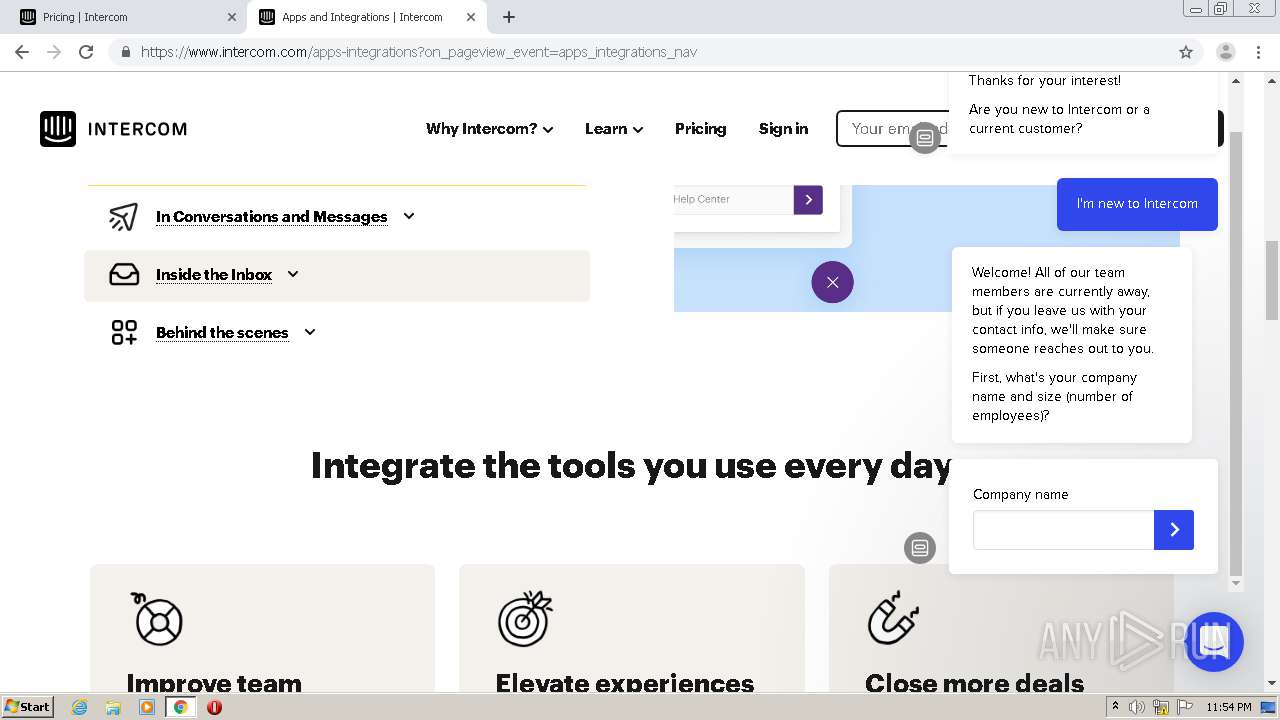Click the purple round close button

832,282
